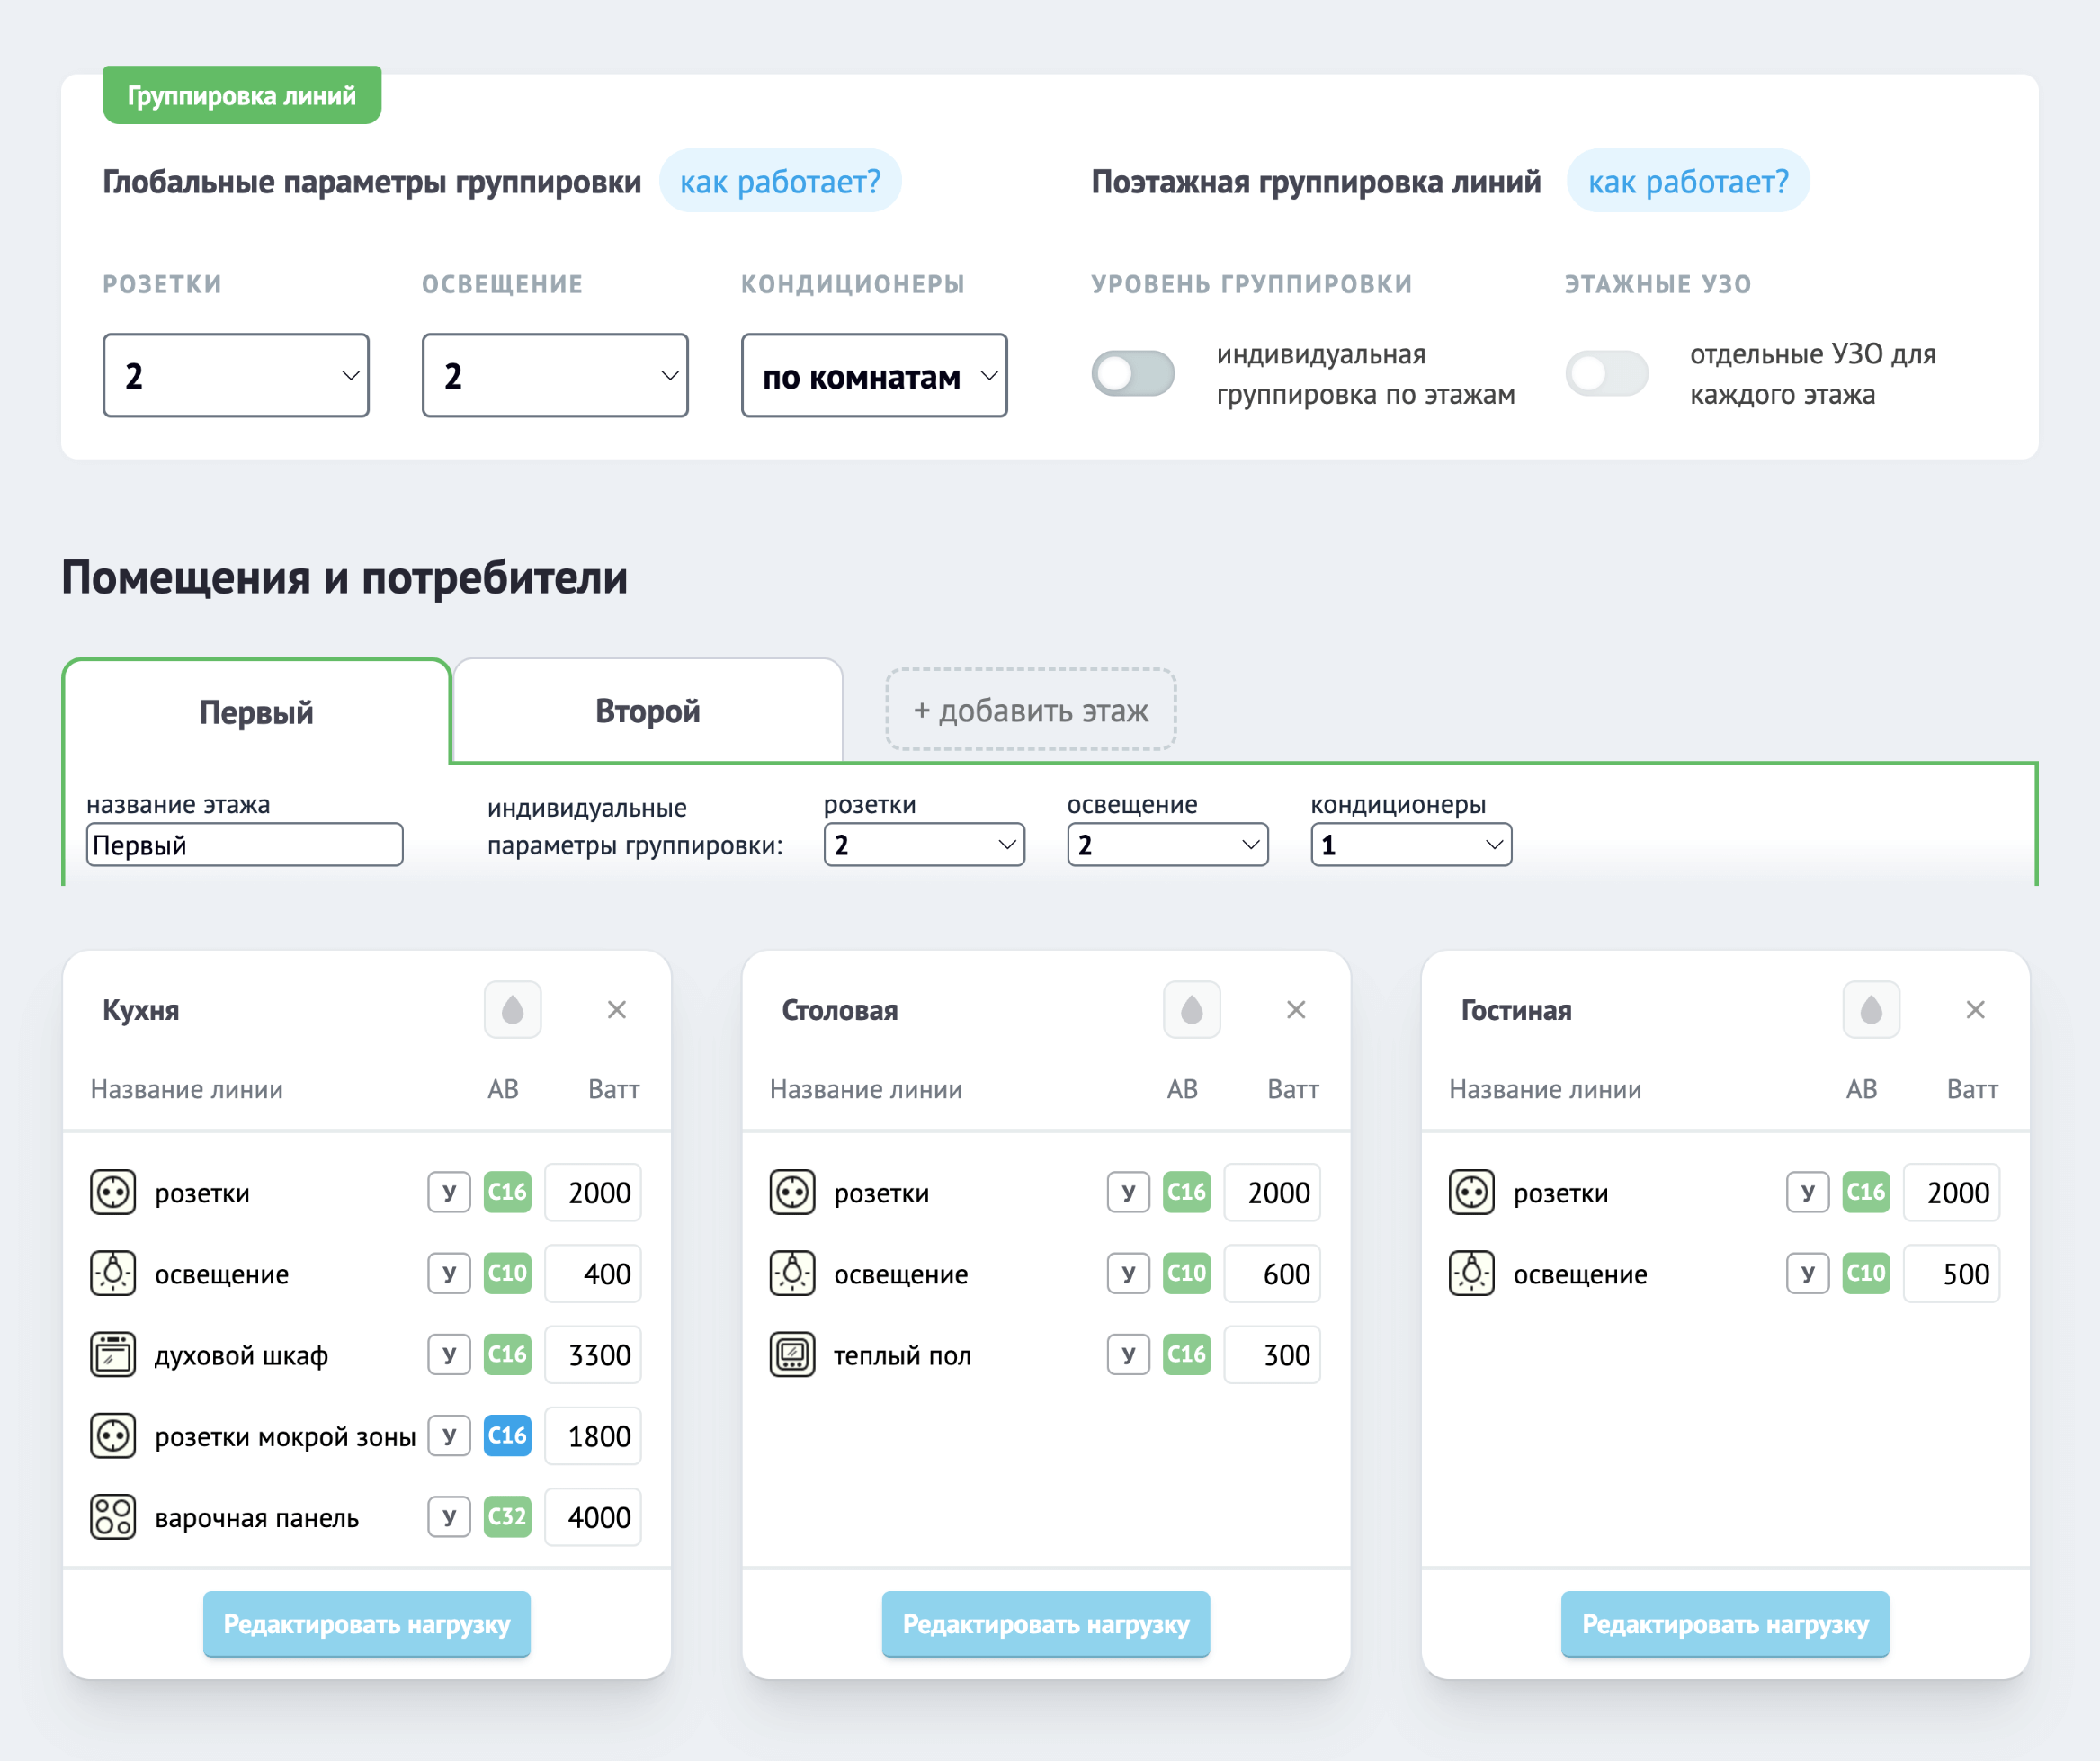Click C10 breaker badge for Кухня освещение

pos(507,1273)
